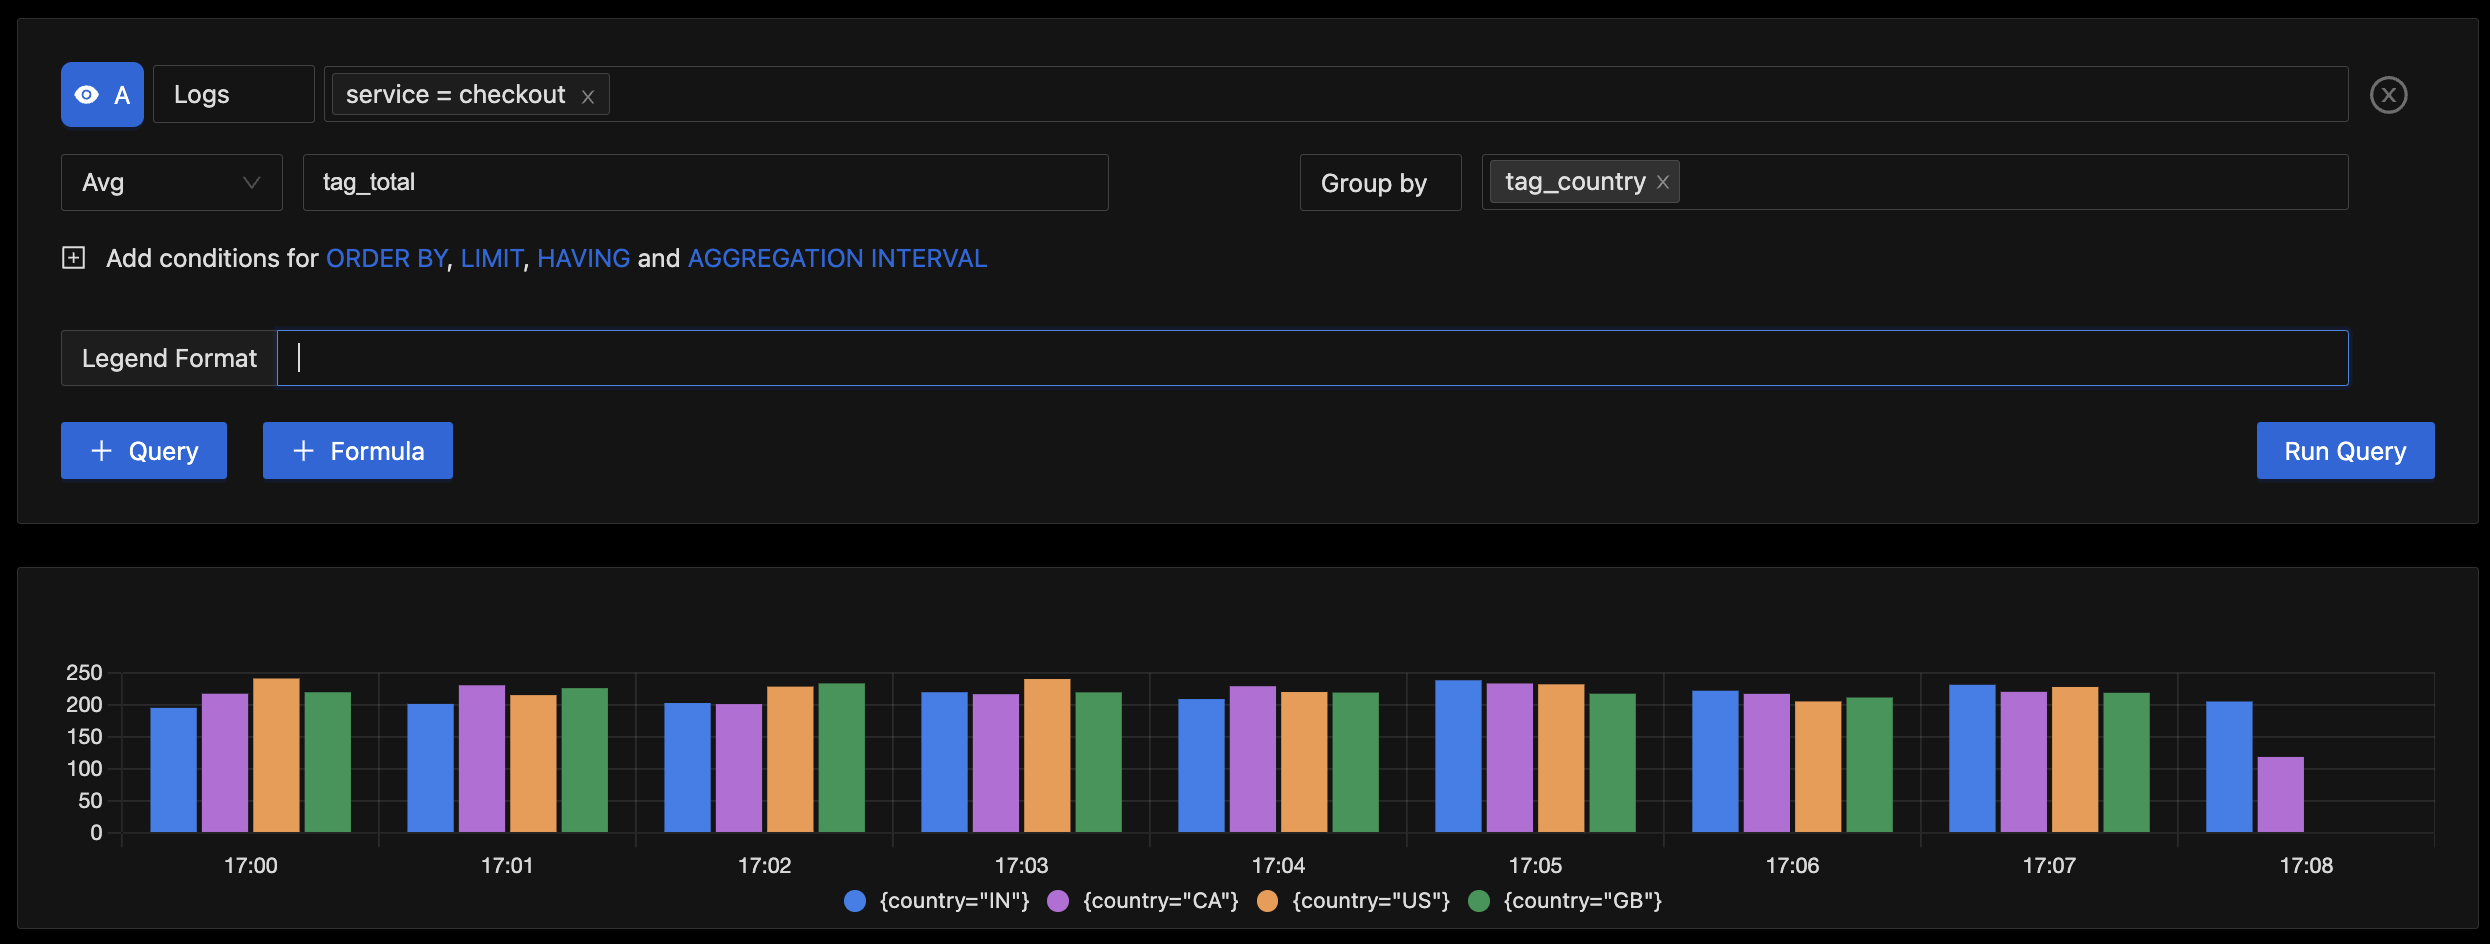Click the Group by label
Screen dimensions: 2490x944
pyautogui.click(x=1374, y=183)
